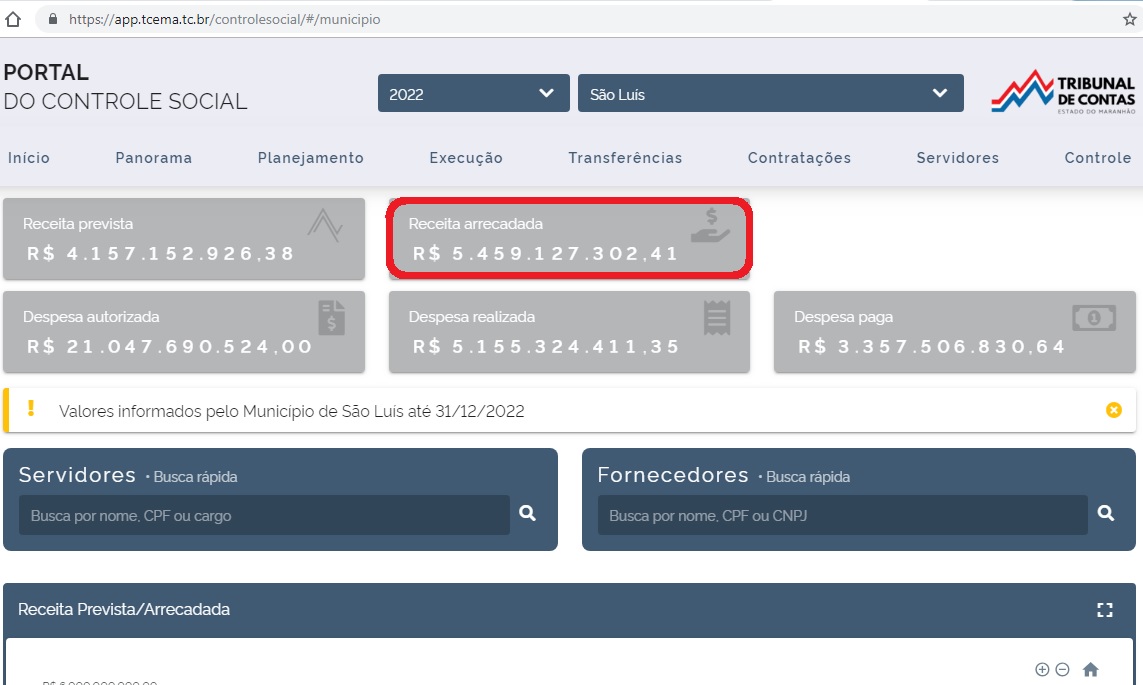Expand the Receita Prevista/Arrecadada chart to fullscreen
Screen dimensions: 1143x685
tap(1105, 610)
